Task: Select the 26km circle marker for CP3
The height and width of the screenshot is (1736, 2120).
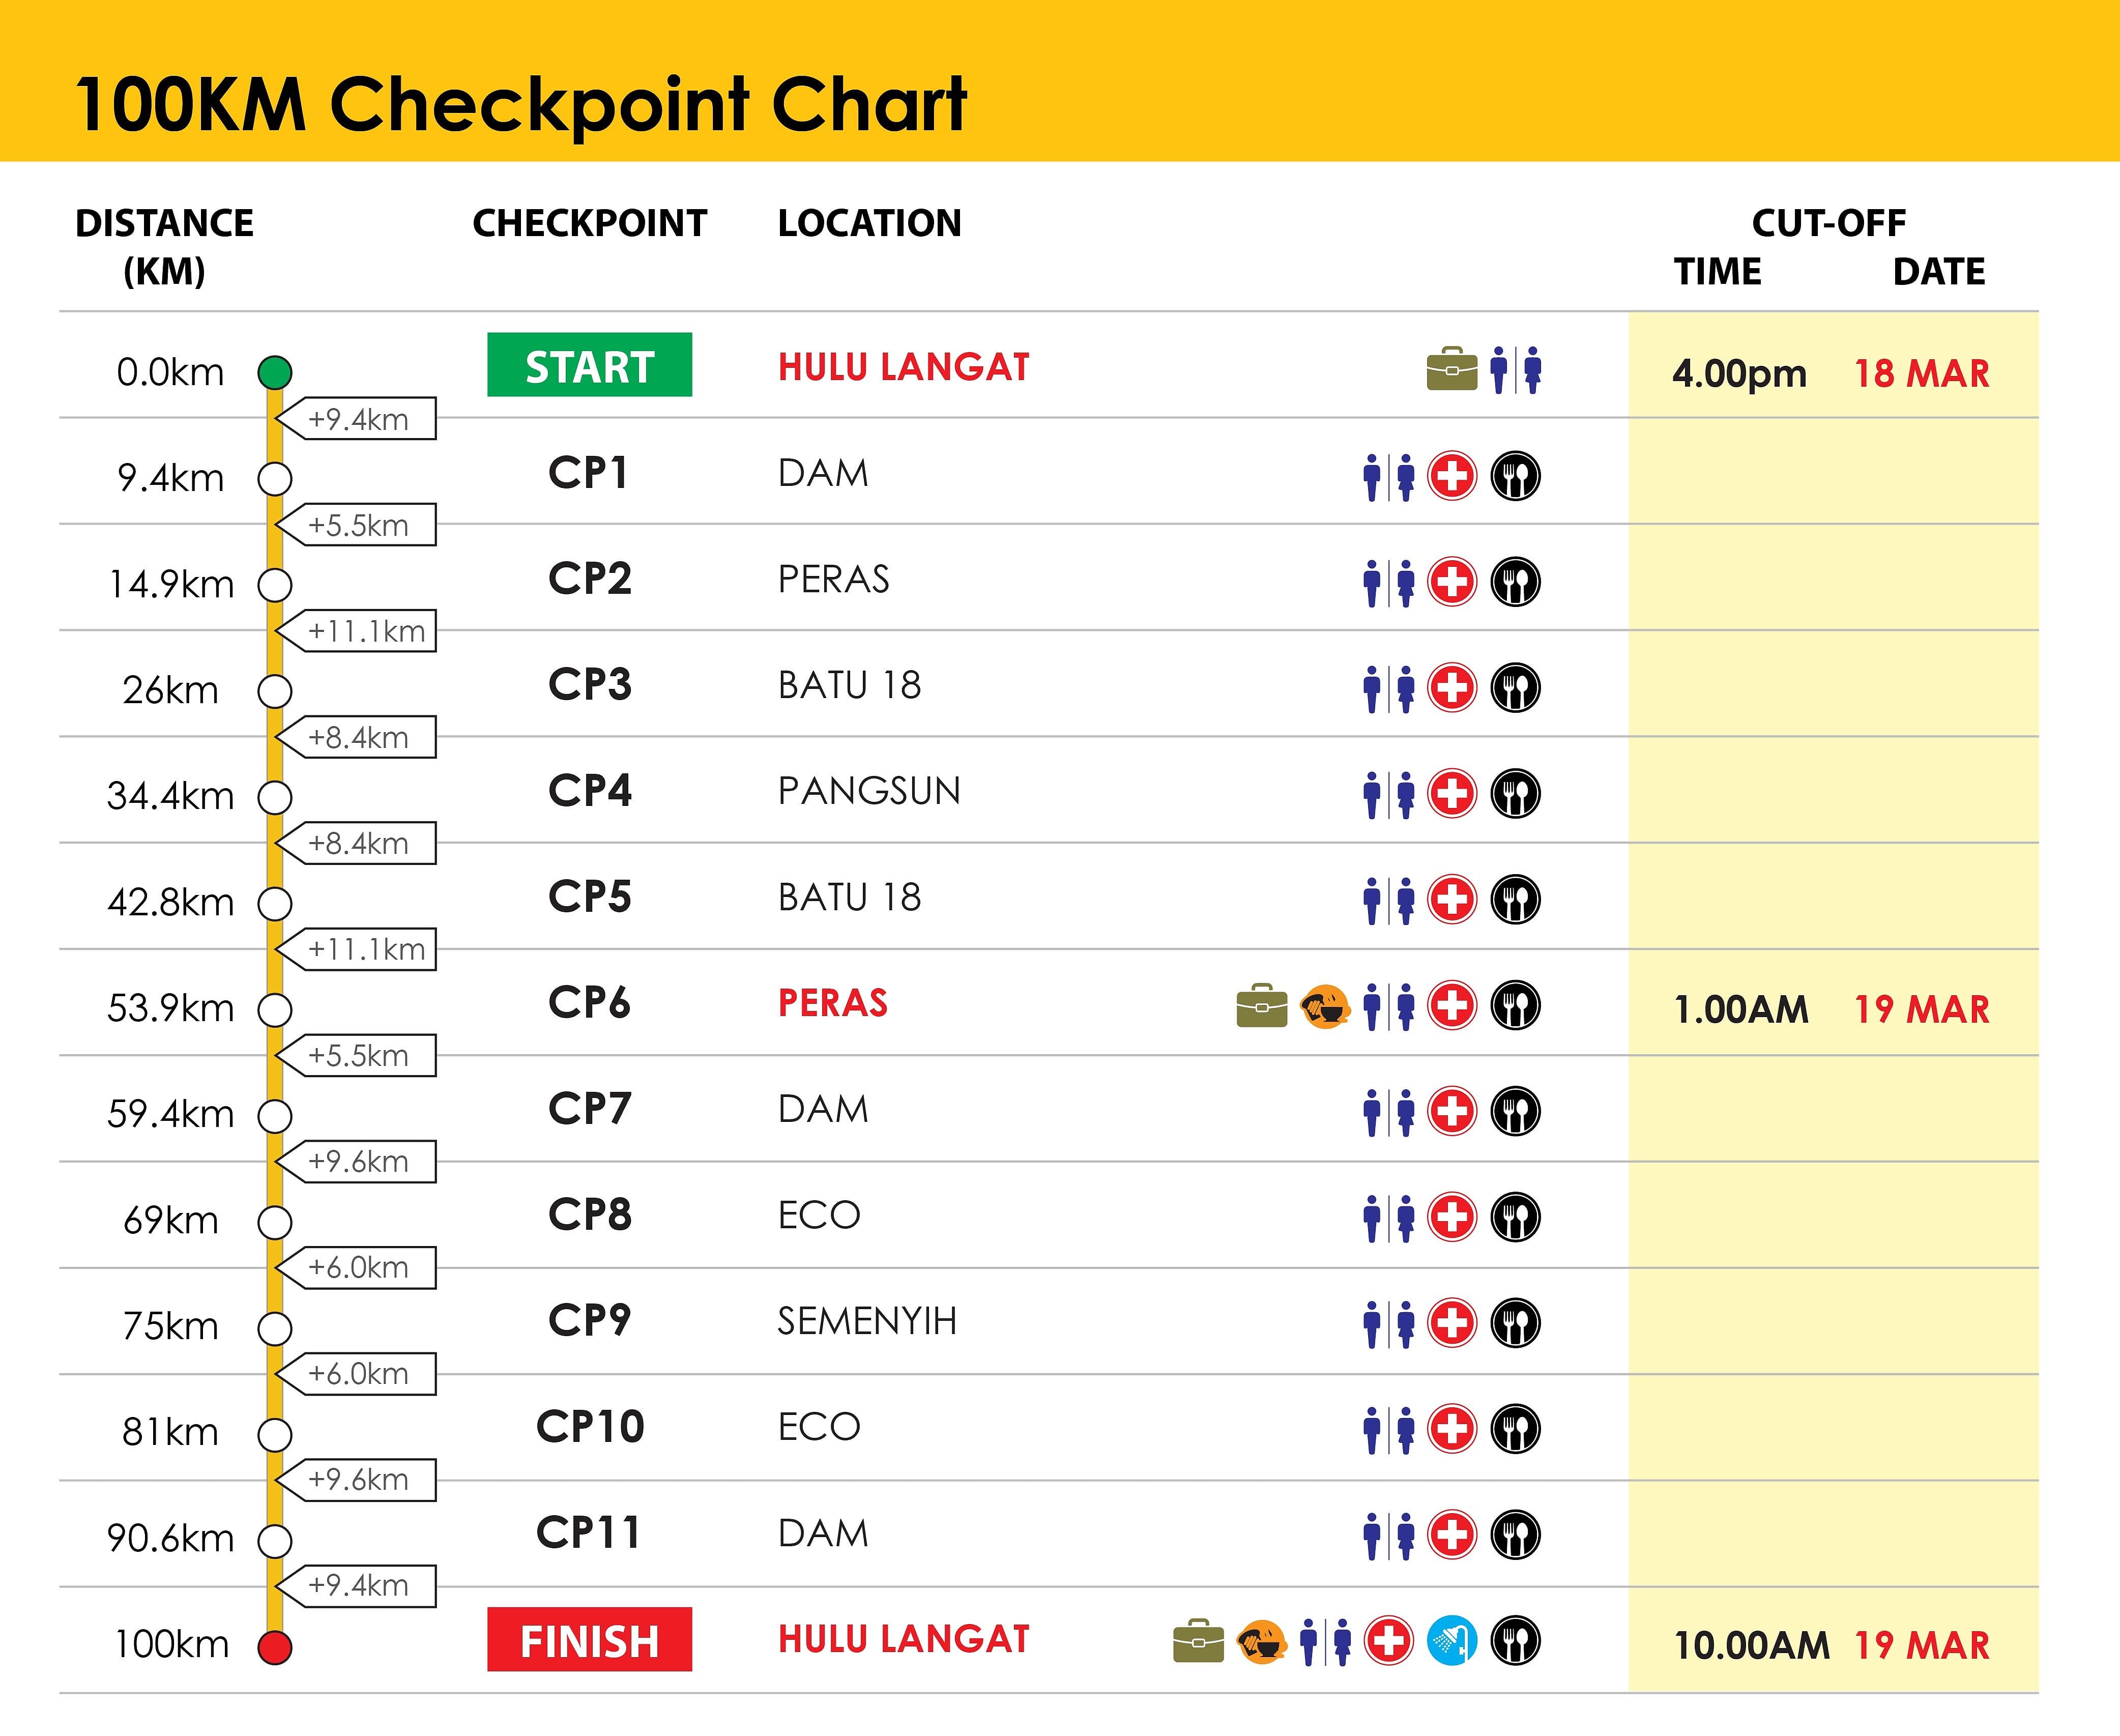Action: click(274, 691)
